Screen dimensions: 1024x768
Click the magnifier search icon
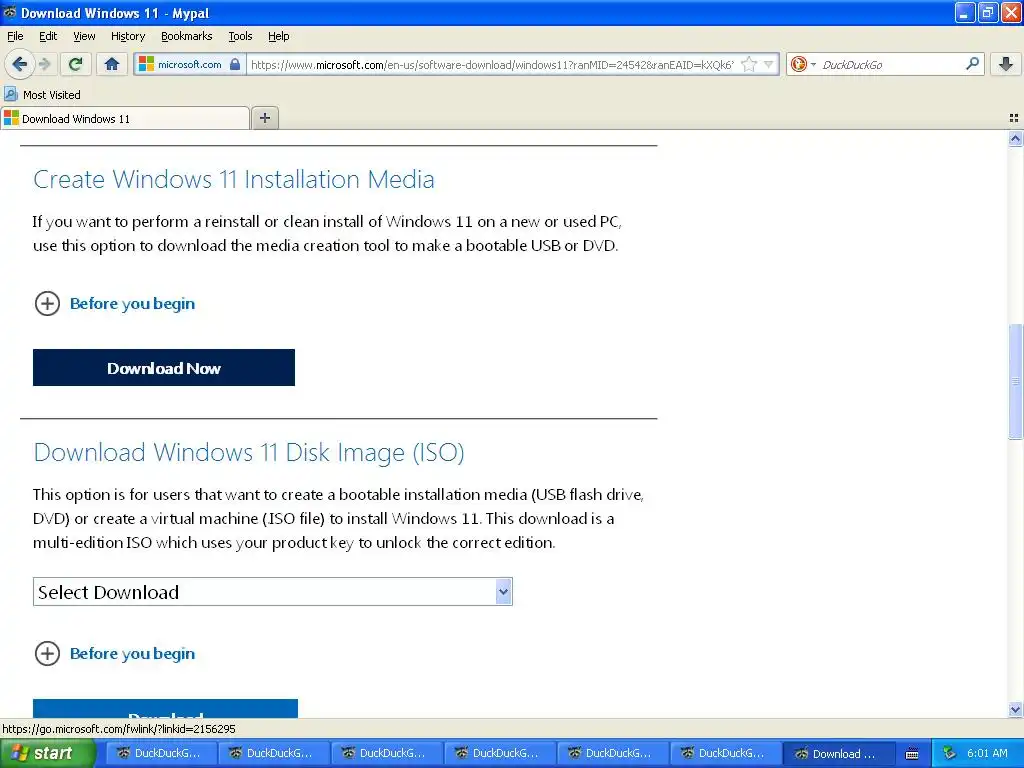click(x=972, y=64)
